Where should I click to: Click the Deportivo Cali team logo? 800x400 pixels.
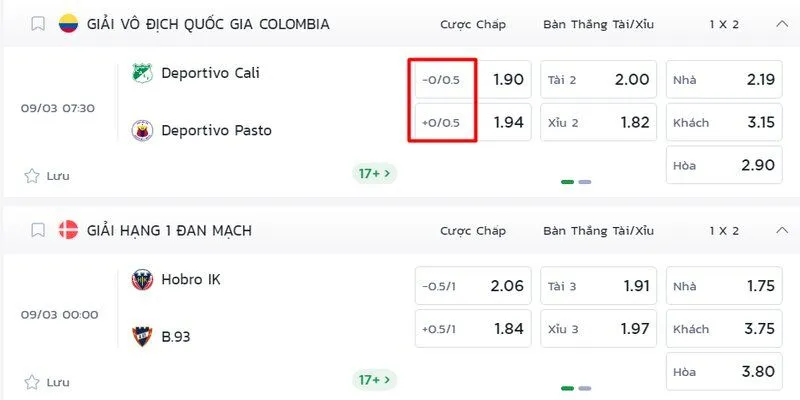coord(142,73)
